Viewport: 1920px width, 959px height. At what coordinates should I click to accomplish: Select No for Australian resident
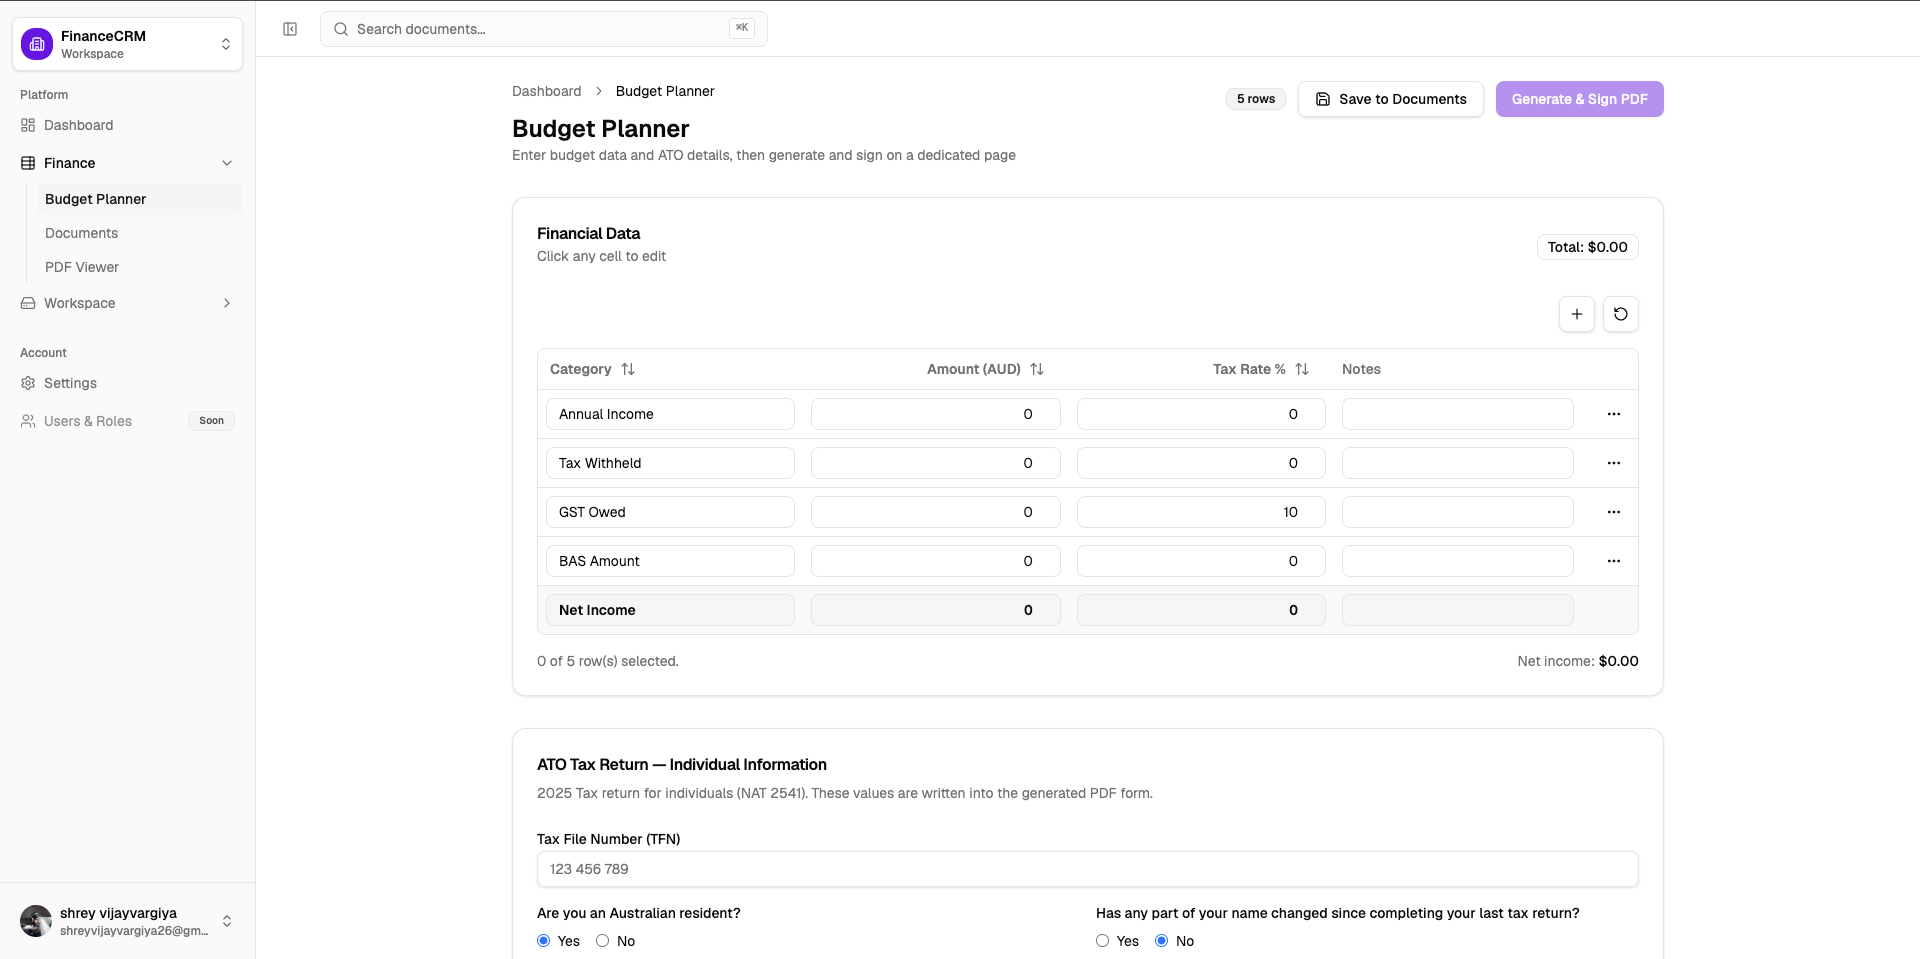pyautogui.click(x=603, y=941)
